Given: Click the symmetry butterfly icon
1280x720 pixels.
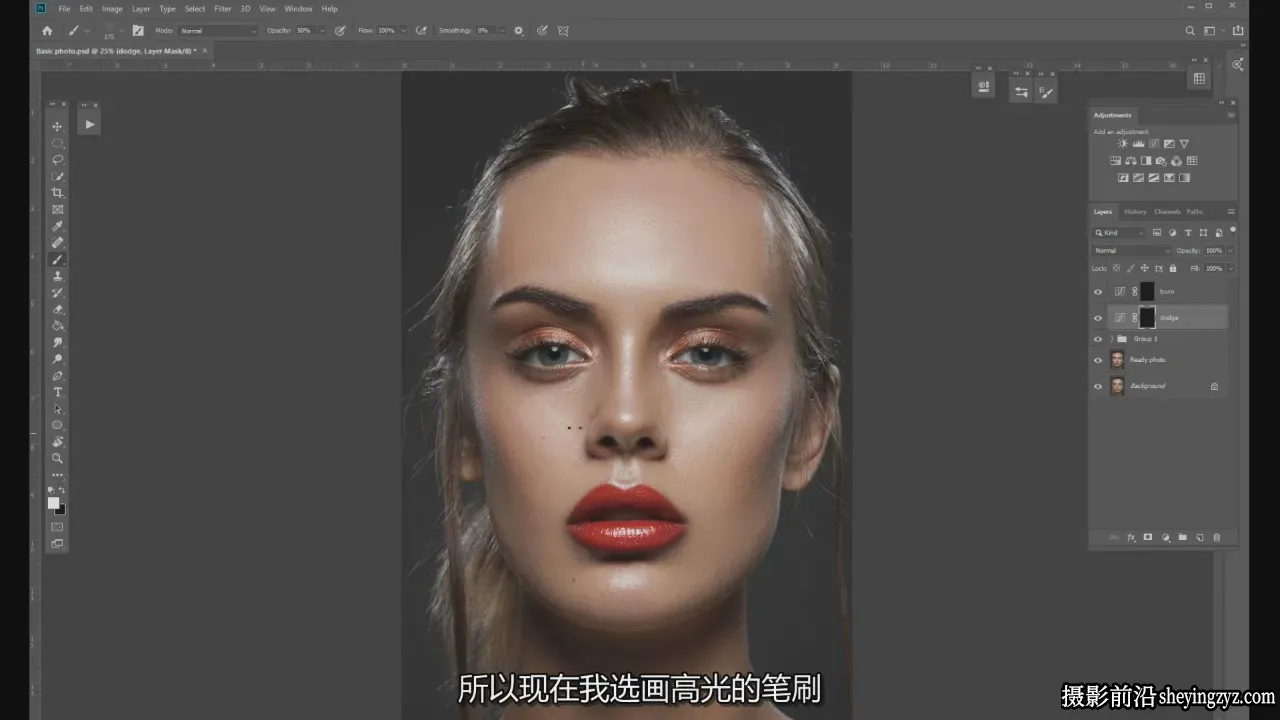Looking at the screenshot, I should pyautogui.click(x=563, y=31).
